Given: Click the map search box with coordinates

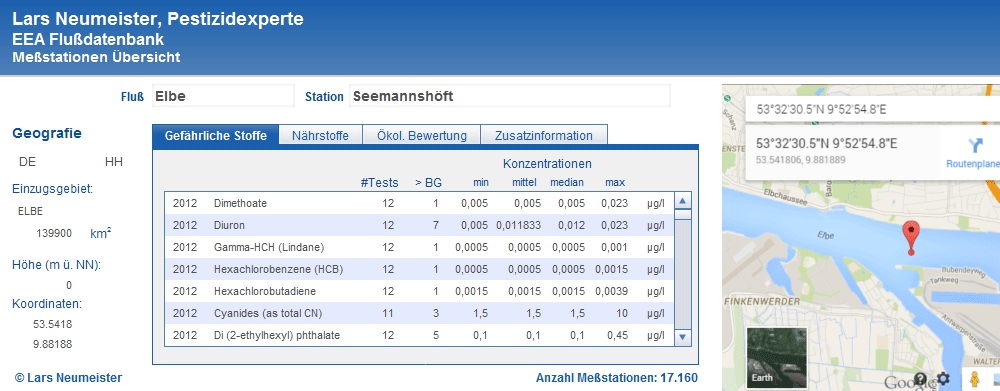Looking at the screenshot, I should pos(872,109).
